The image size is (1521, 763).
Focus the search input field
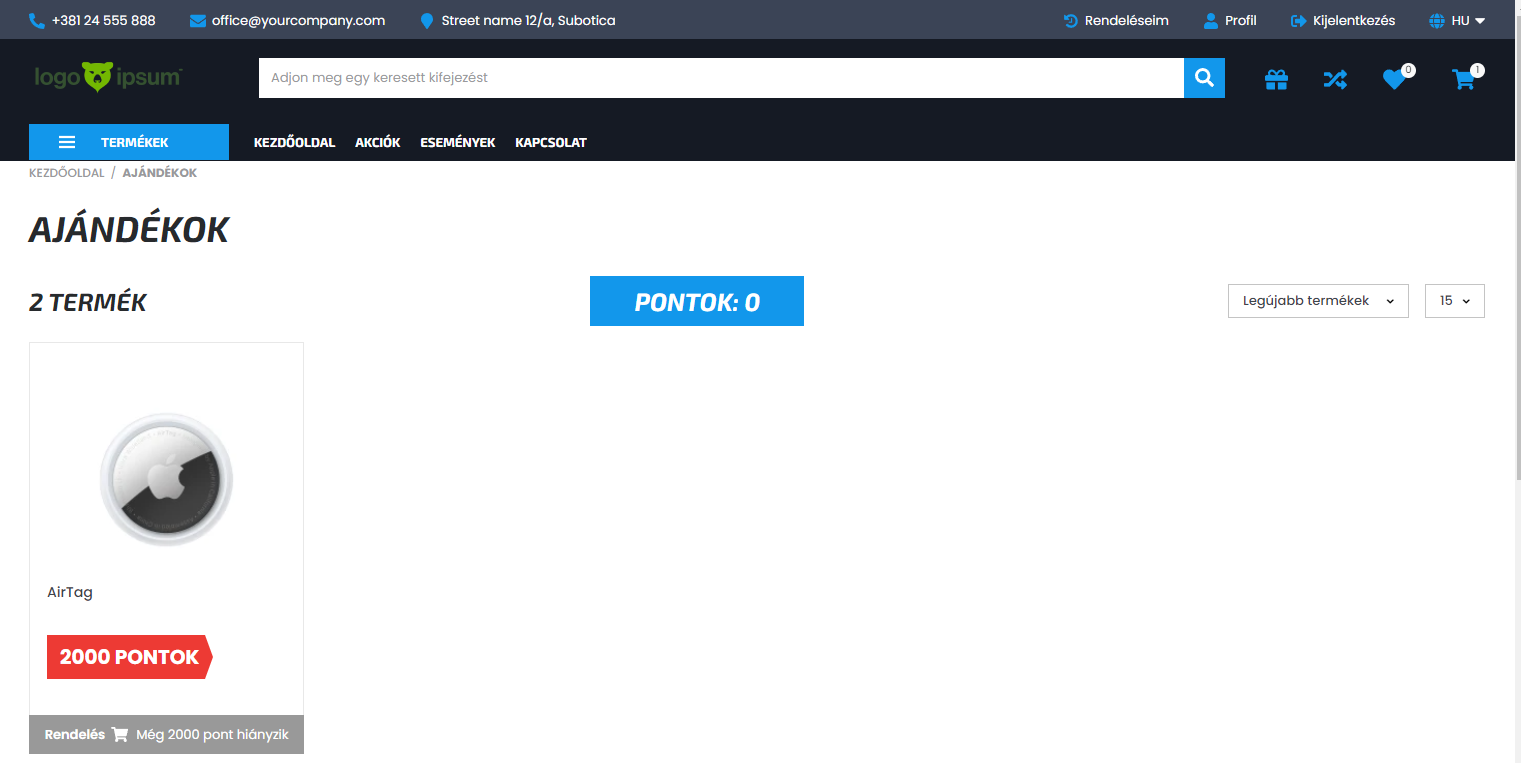click(x=721, y=78)
